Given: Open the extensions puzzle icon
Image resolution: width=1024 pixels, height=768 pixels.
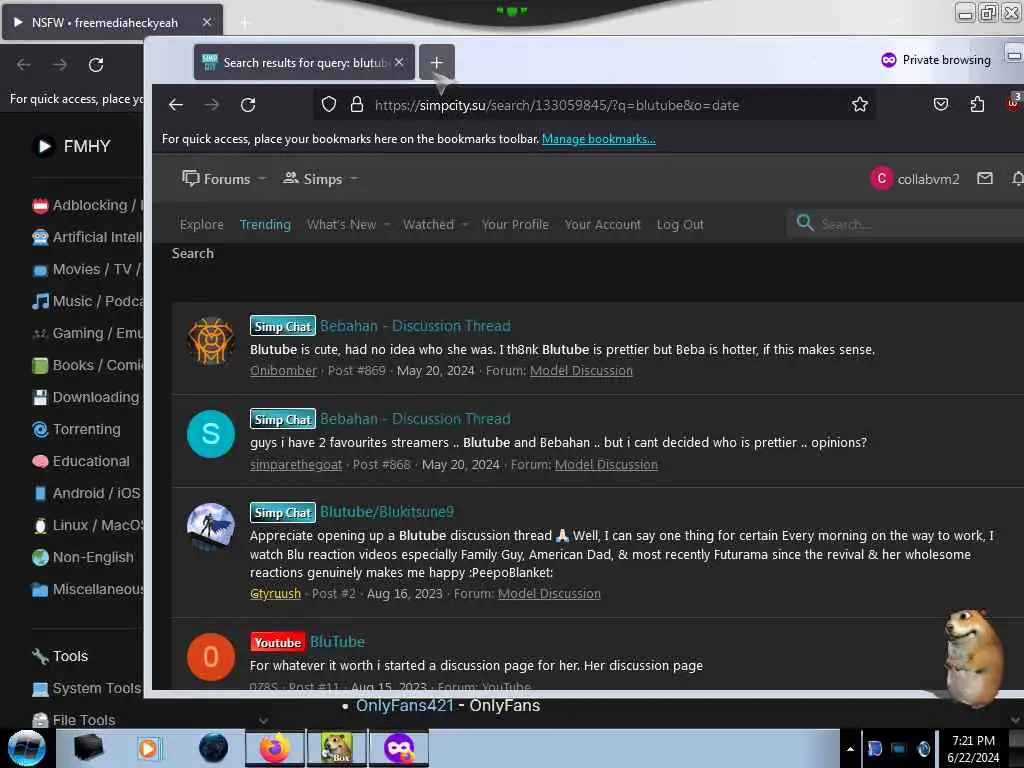Looking at the screenshot, I should [x=977, y=104].
